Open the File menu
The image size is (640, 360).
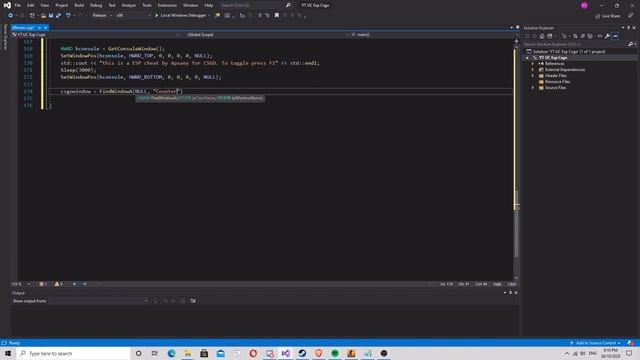pos(18,5)
